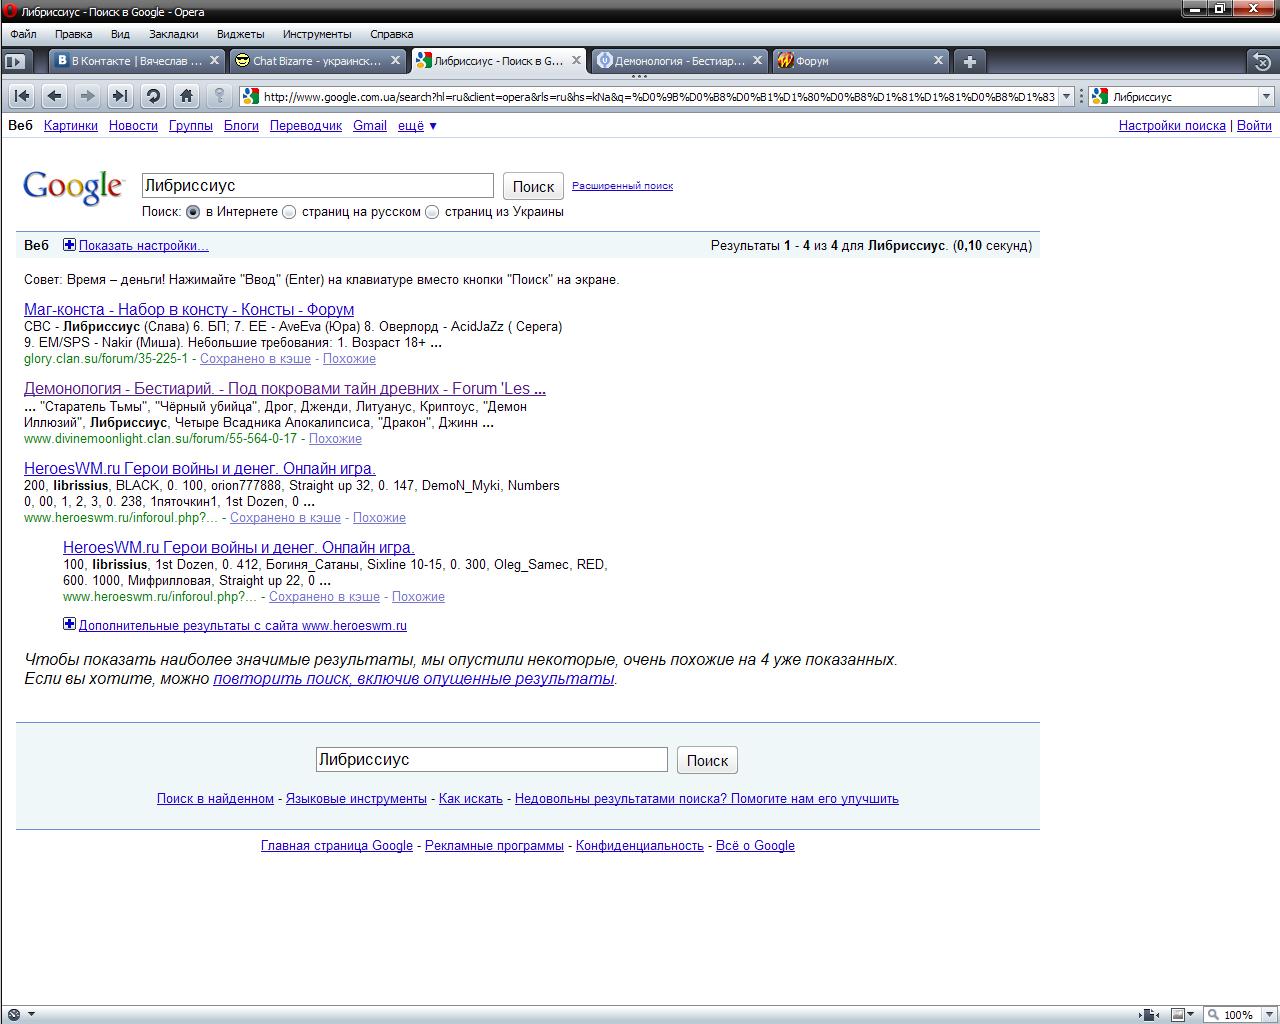Open the Инструменты menu

coord(317,34)
